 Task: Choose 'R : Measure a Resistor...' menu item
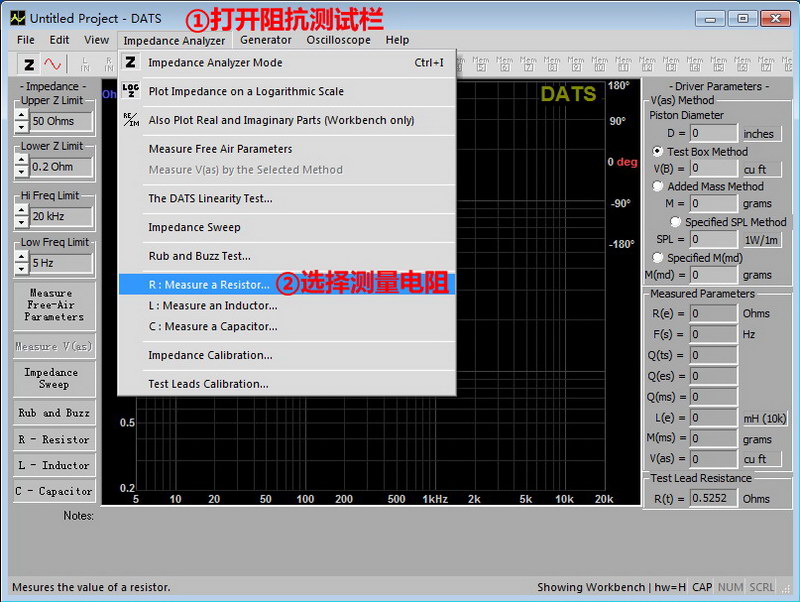point(209,284)
